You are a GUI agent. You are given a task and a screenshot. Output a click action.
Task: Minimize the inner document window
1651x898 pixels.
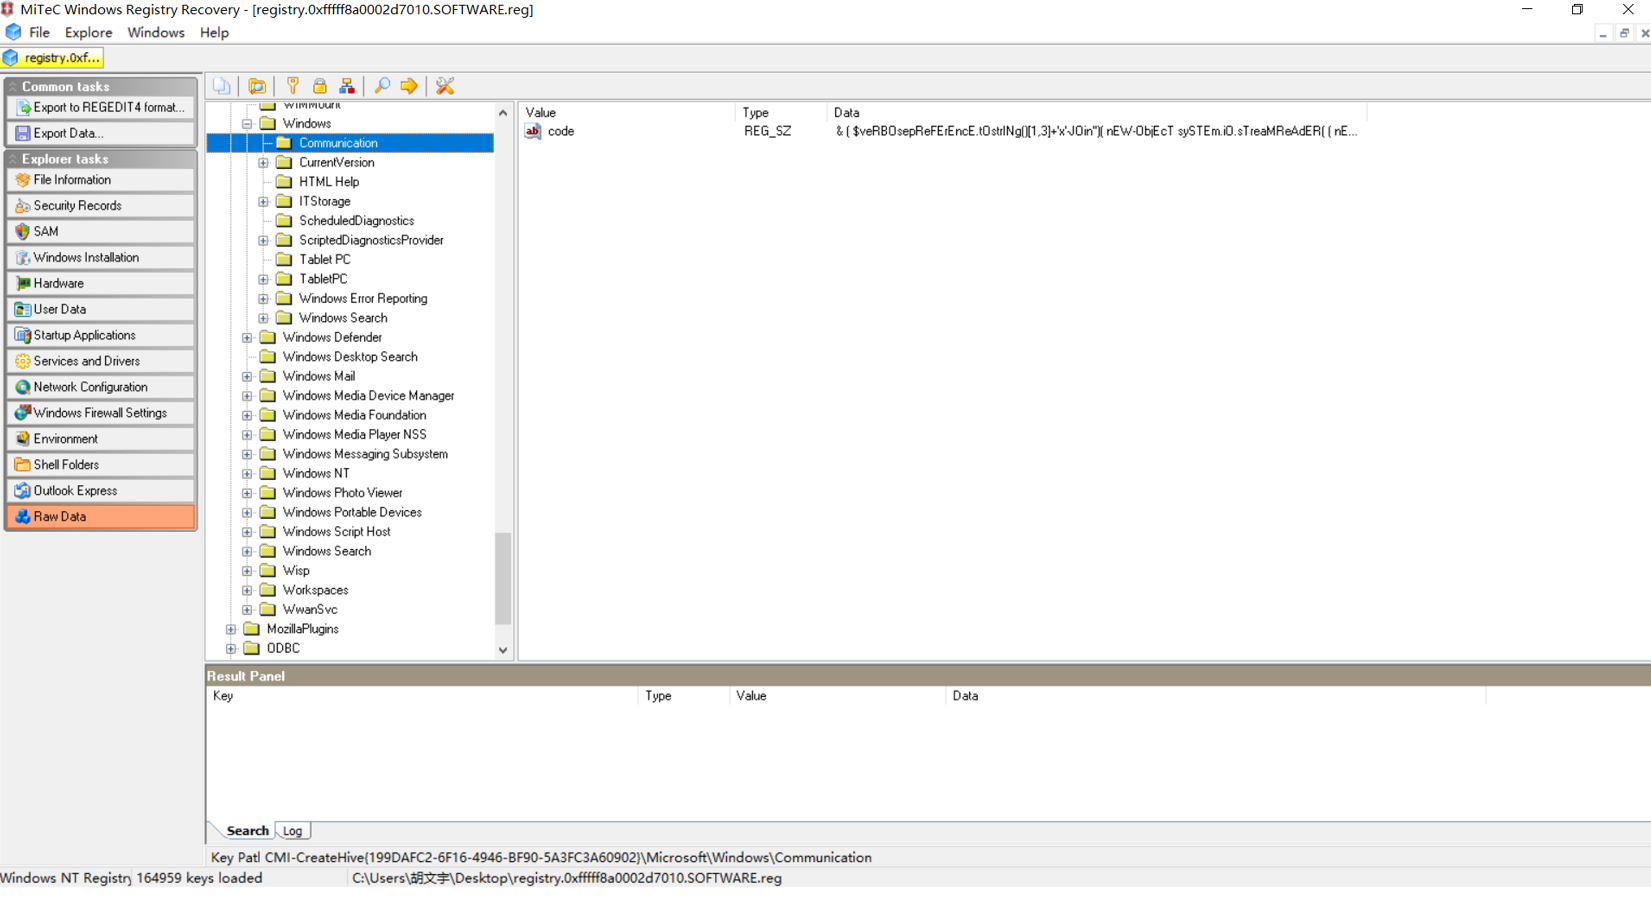click(x=1603, y=33)
